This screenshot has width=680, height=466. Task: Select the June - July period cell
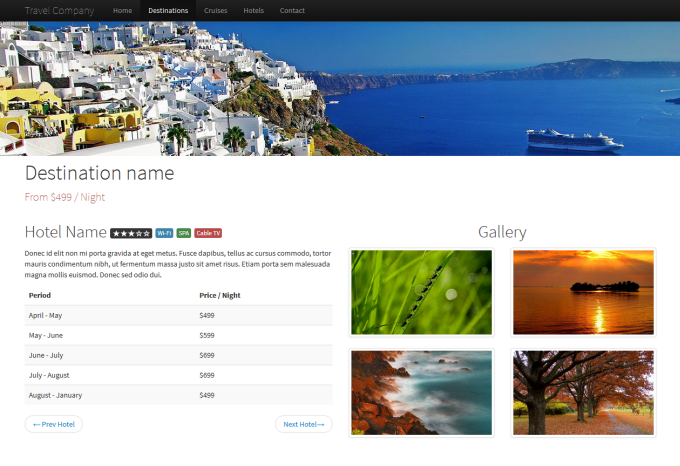pyautogui.click(x=46, y=355)
